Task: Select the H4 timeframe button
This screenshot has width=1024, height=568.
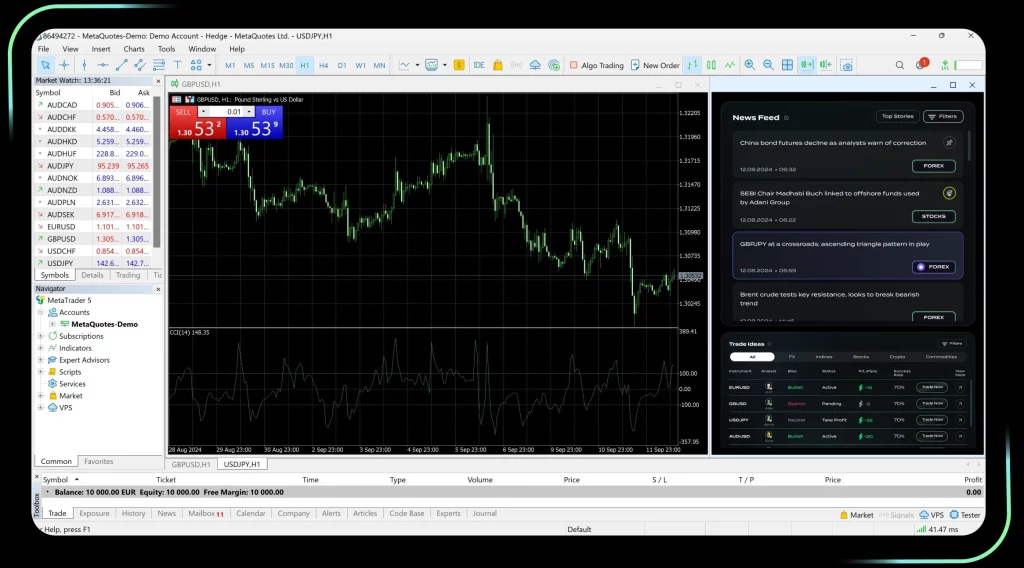Action: coord(323,65)
